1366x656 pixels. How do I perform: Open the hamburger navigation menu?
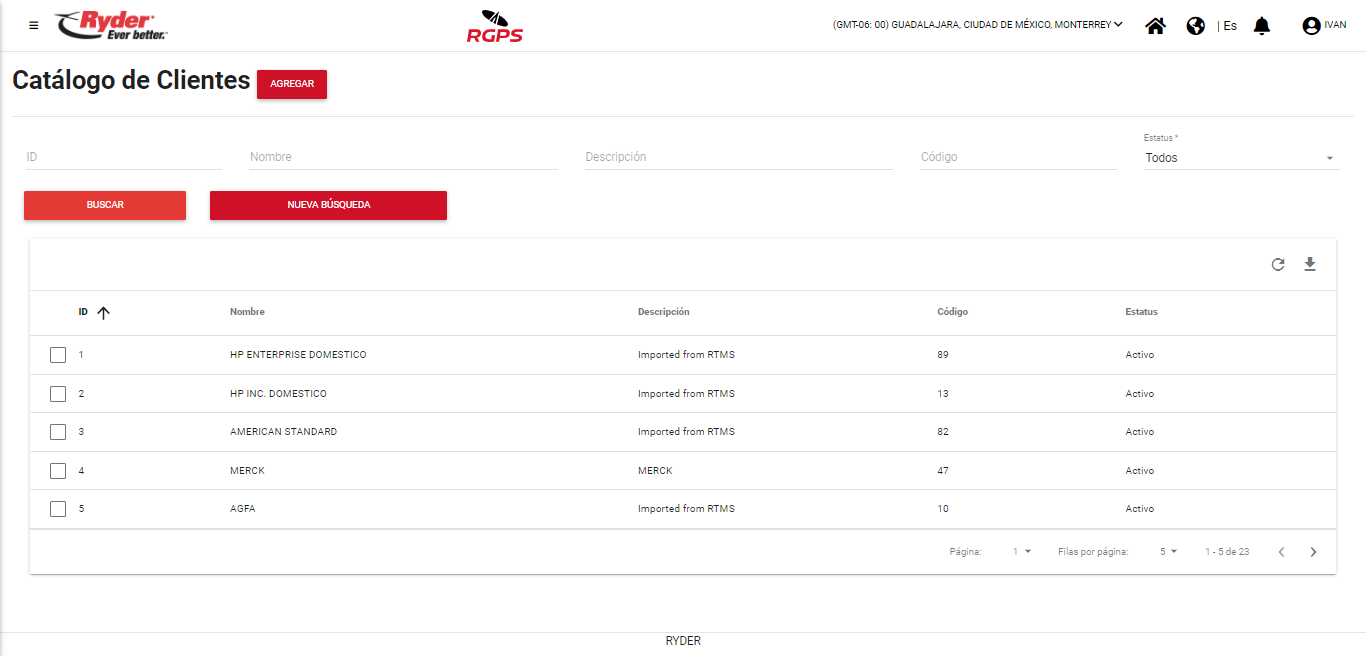[x=34, y=25]
